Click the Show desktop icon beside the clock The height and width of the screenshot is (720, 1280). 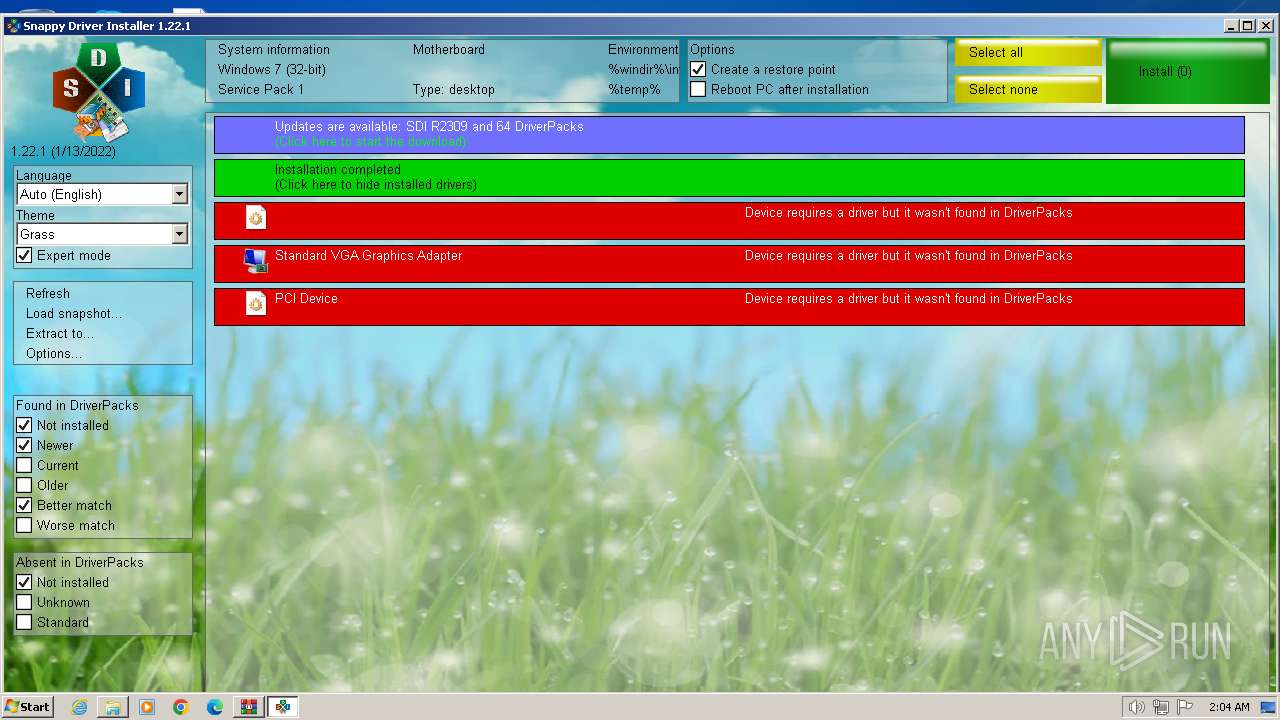click(x=1268, y=707)
